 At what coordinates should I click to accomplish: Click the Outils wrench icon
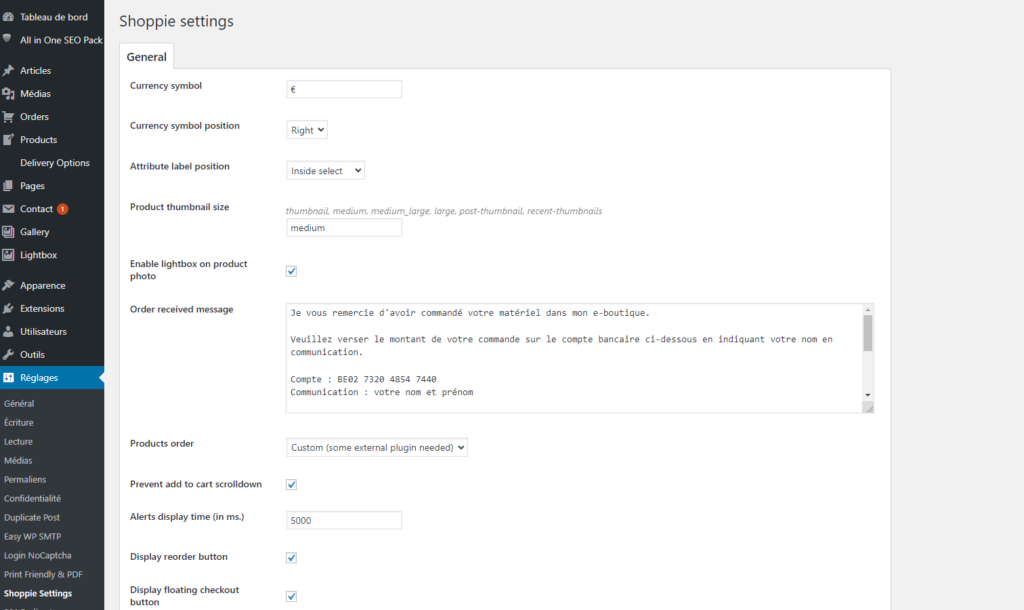point(8,355)
